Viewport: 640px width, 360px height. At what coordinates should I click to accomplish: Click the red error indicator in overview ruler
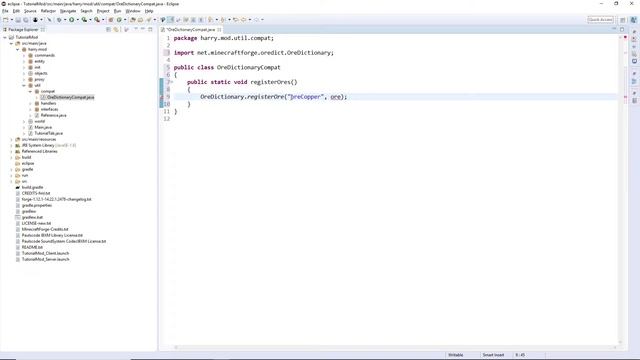[625, 38]
